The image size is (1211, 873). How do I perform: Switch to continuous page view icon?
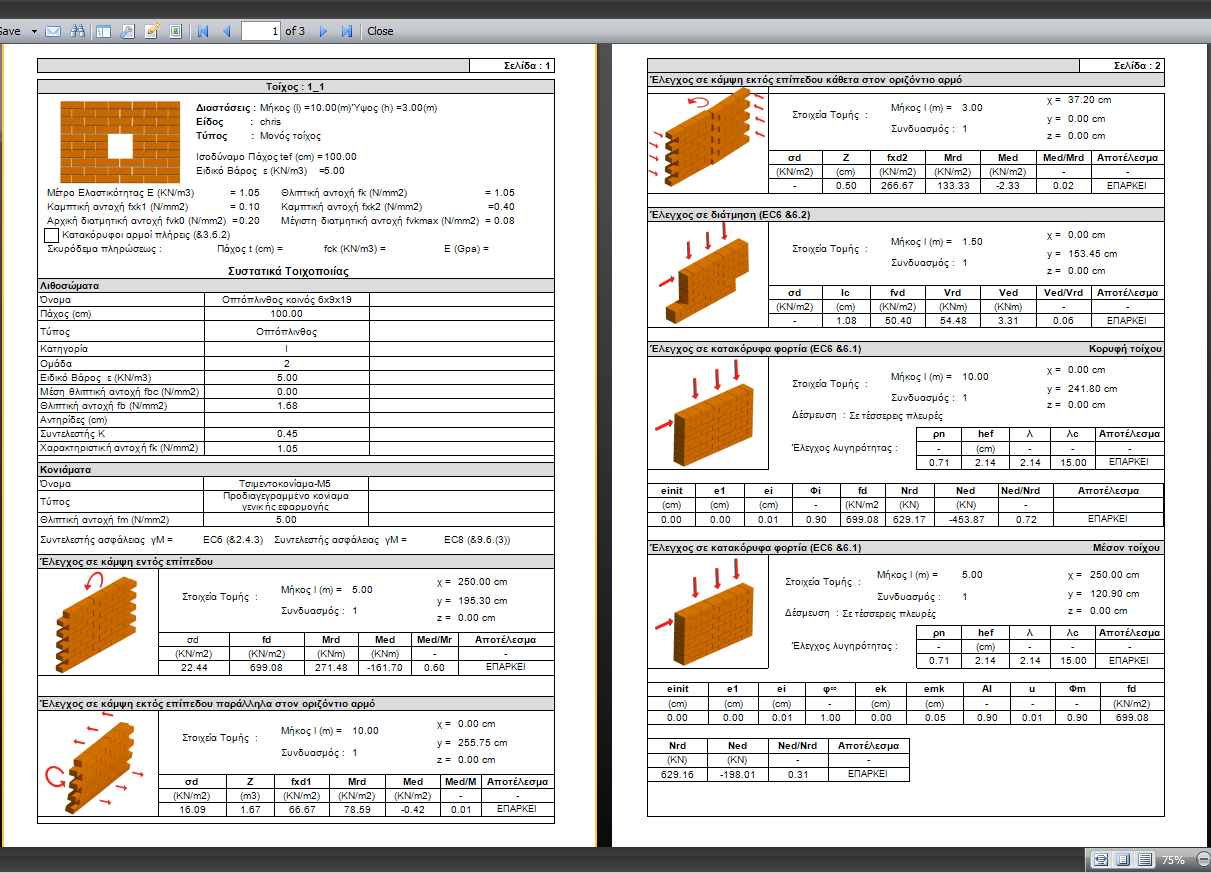coord(1145,860)
